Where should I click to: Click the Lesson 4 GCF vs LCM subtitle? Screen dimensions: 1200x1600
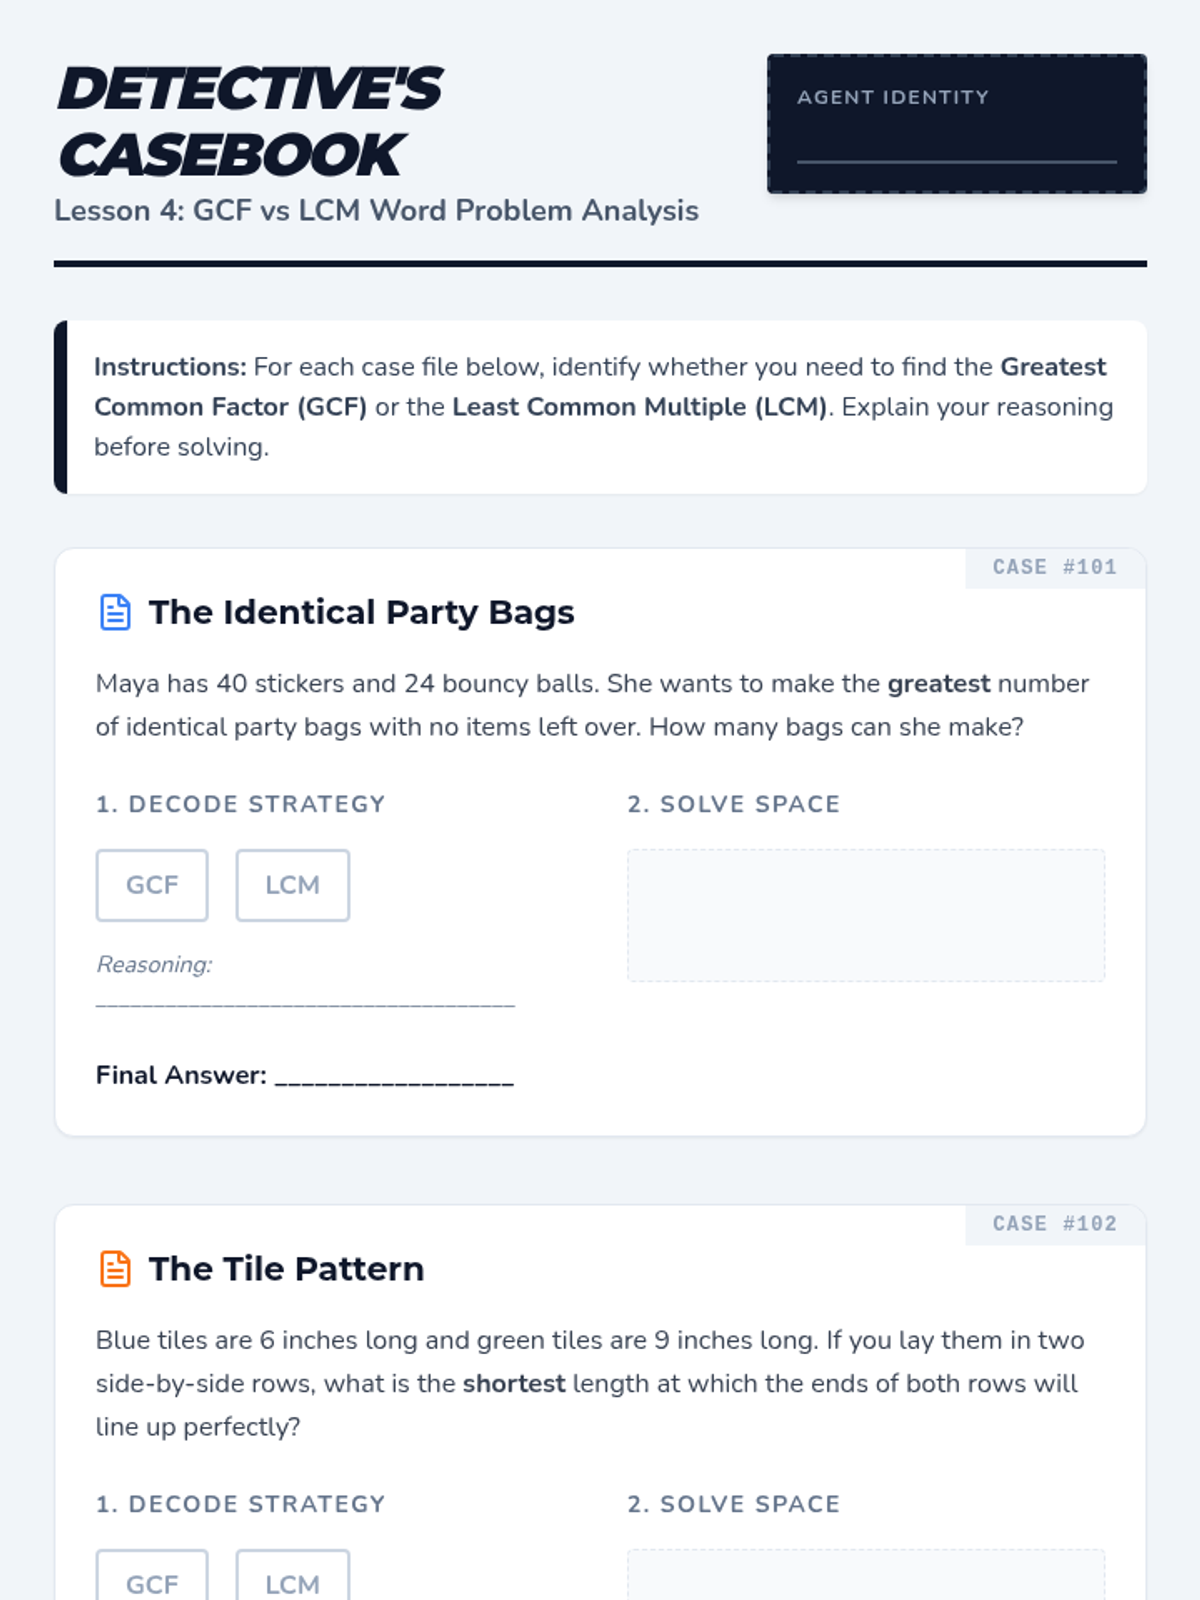pyautogui.click(x=376, y=211)
